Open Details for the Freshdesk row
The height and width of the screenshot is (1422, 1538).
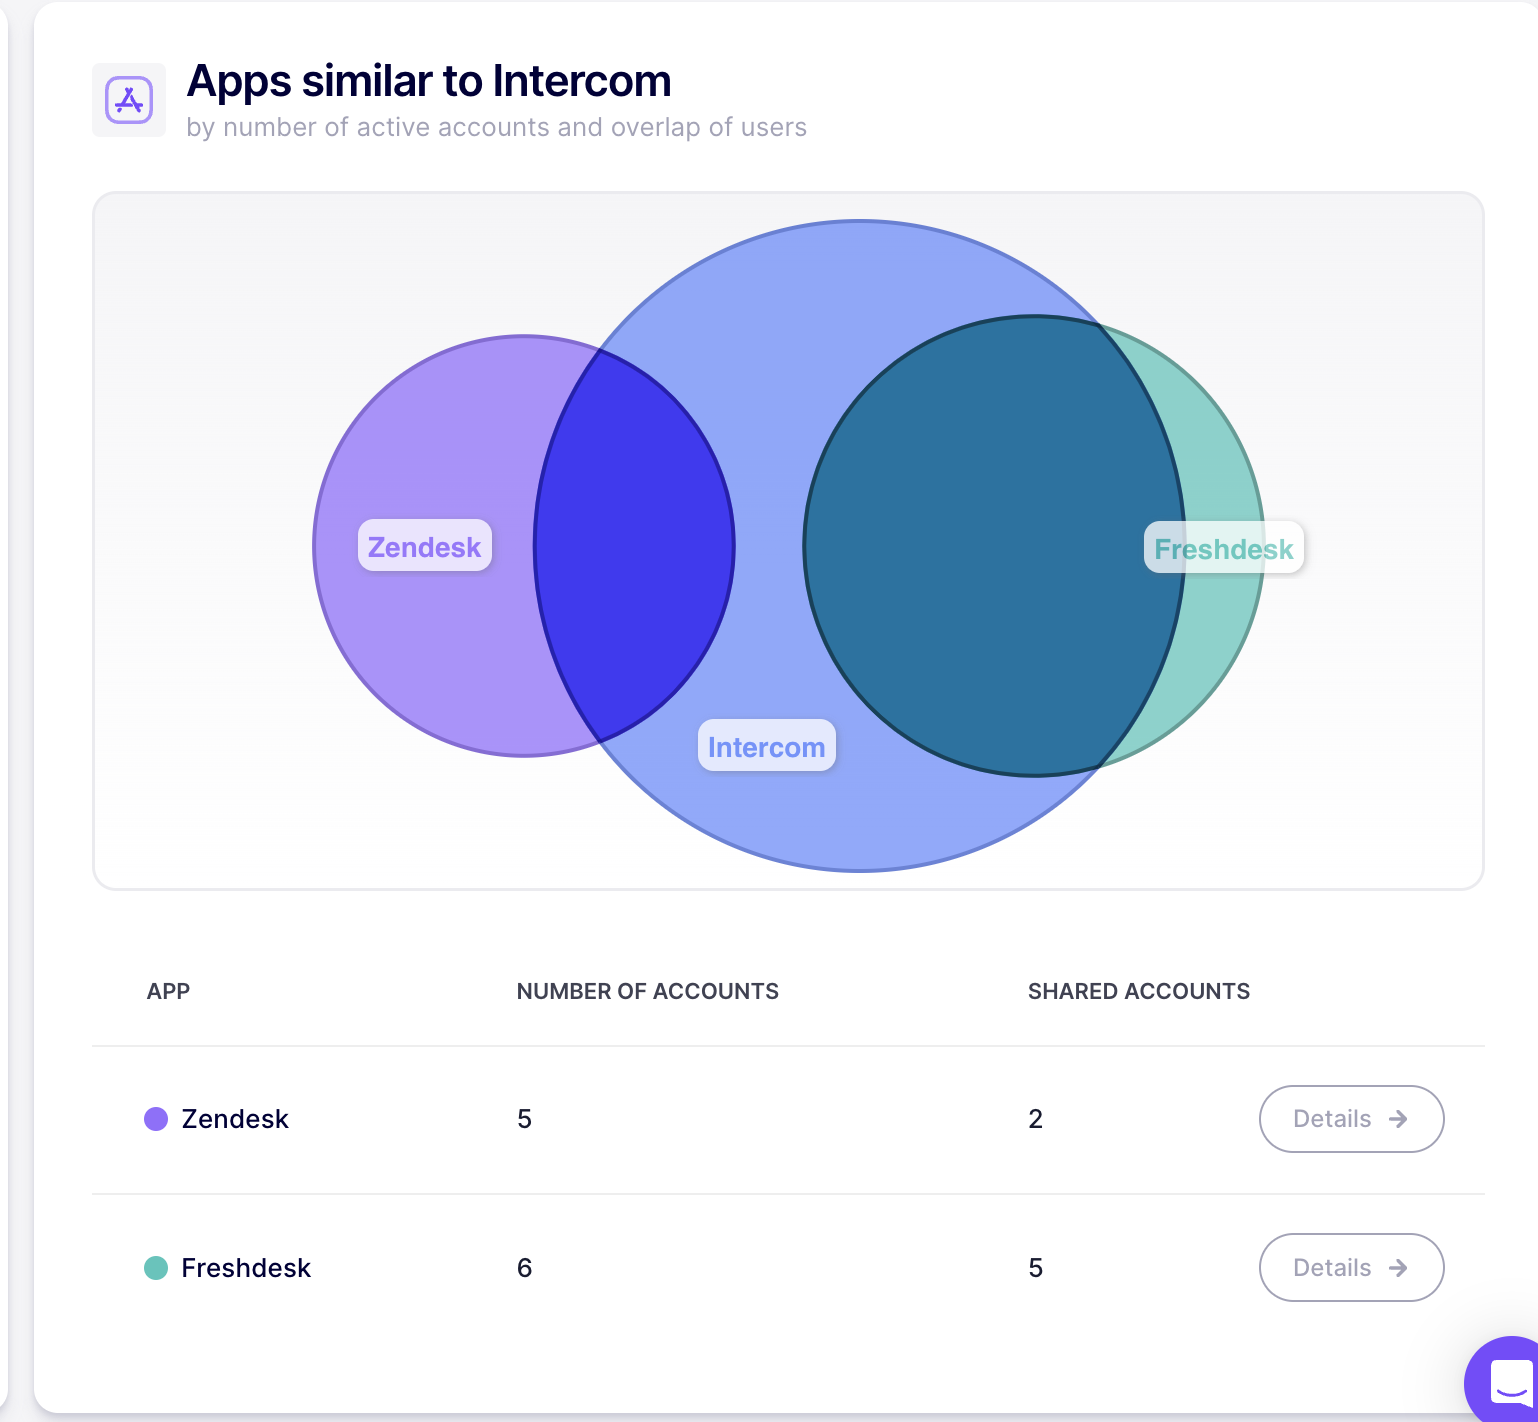click(x=1351, y=1268)
